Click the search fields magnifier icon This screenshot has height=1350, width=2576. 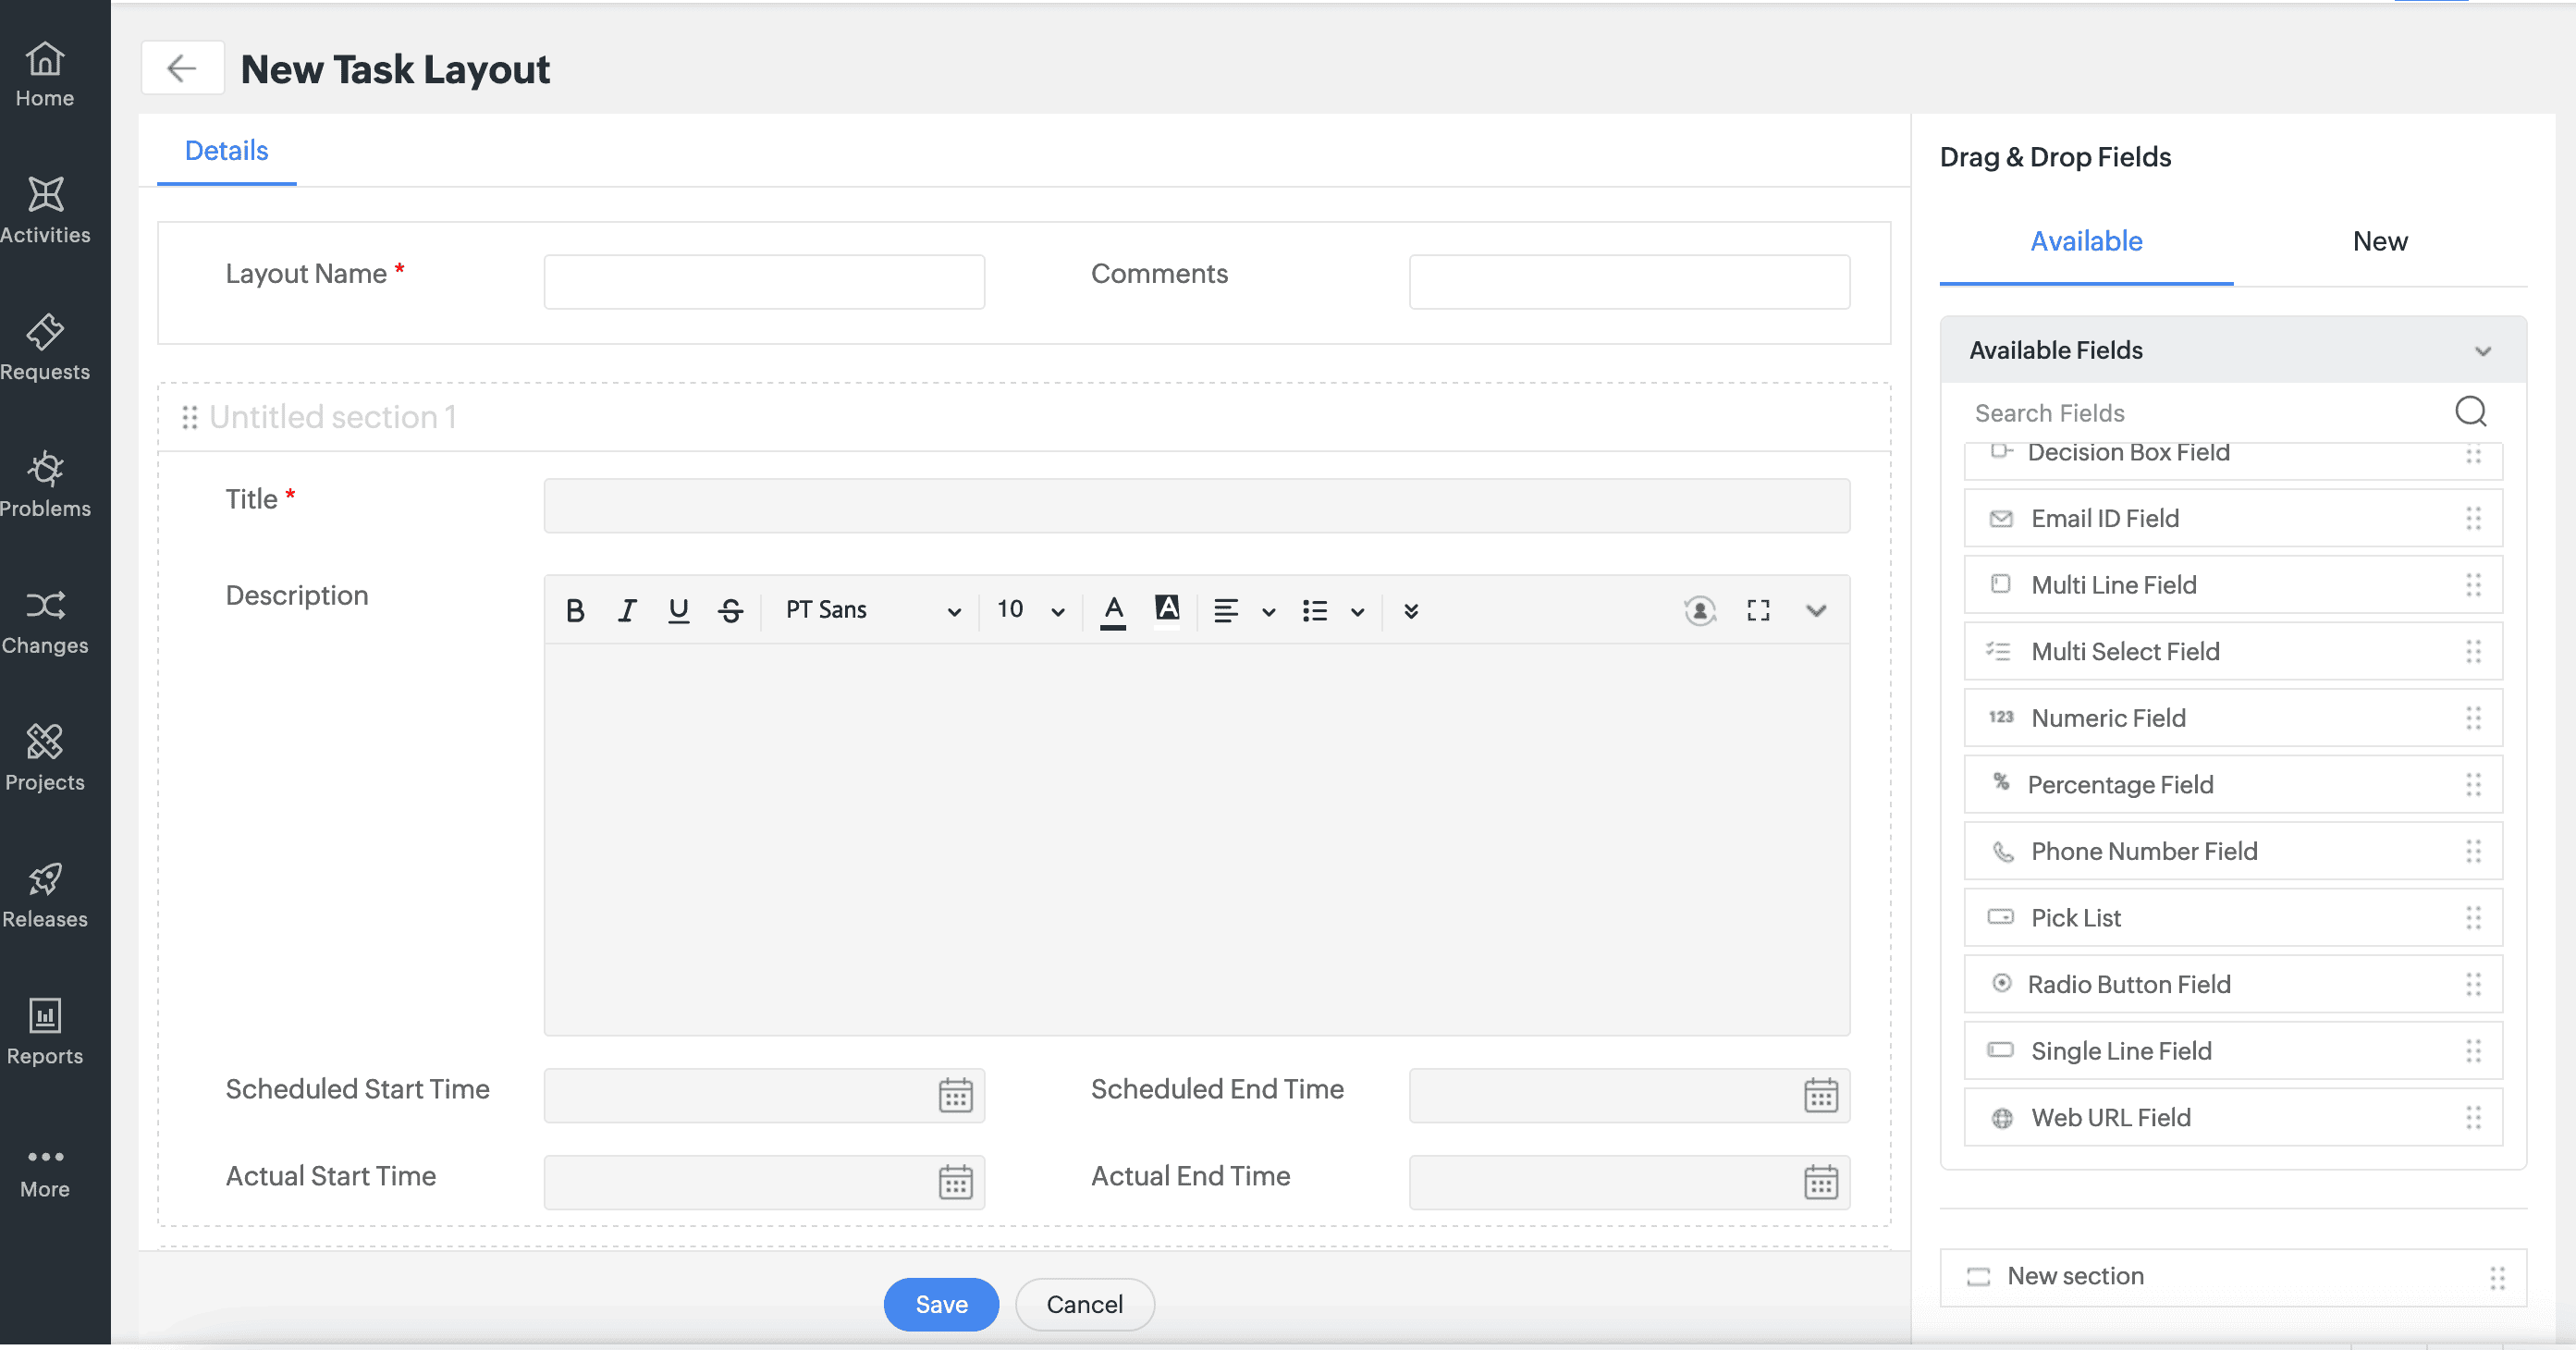click(x=2470, y=412)
